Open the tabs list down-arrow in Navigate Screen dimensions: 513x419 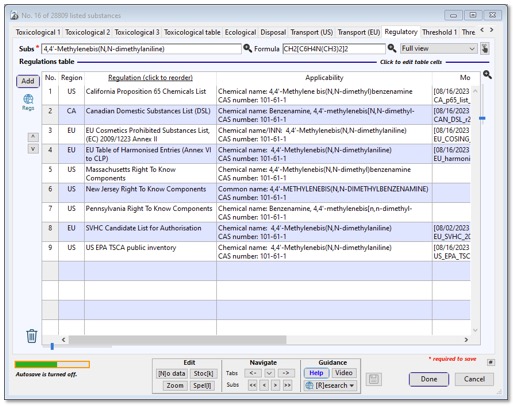coord(269,373)
